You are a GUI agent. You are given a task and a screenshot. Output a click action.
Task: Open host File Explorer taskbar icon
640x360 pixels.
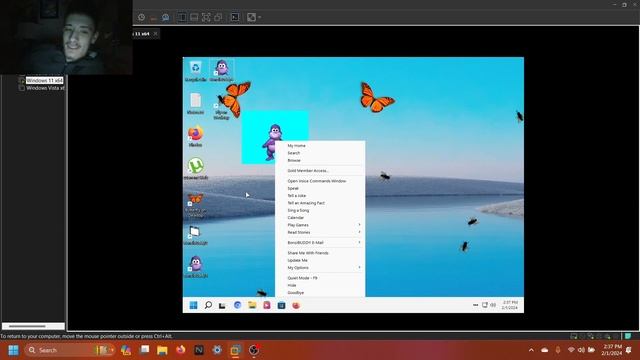[x=162, y=350]
